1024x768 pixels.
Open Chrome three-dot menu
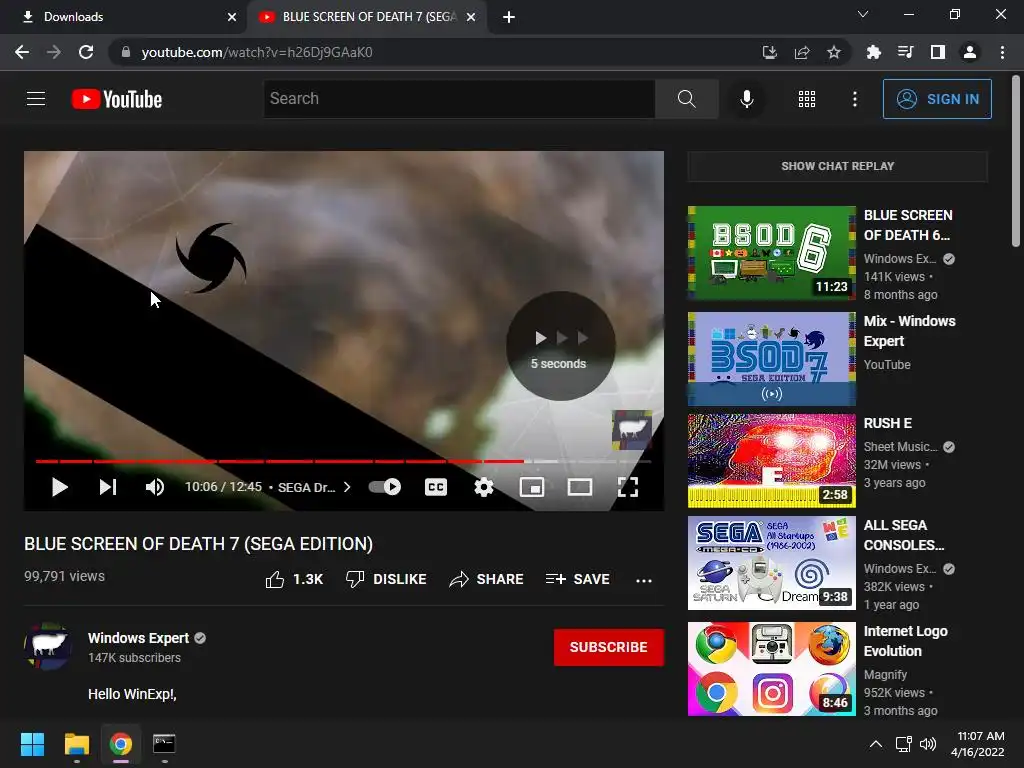[1002, 52]
